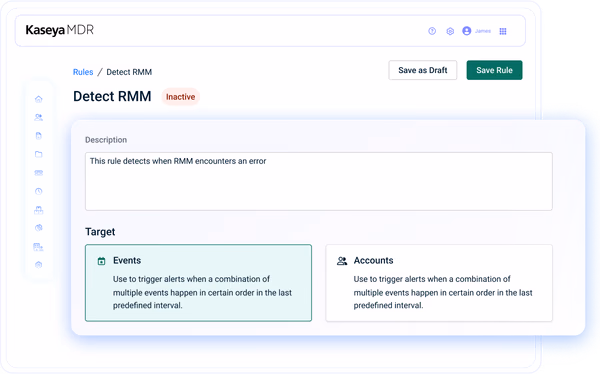Open the help question mark icon
600x374 pixels.
point(432,31)
